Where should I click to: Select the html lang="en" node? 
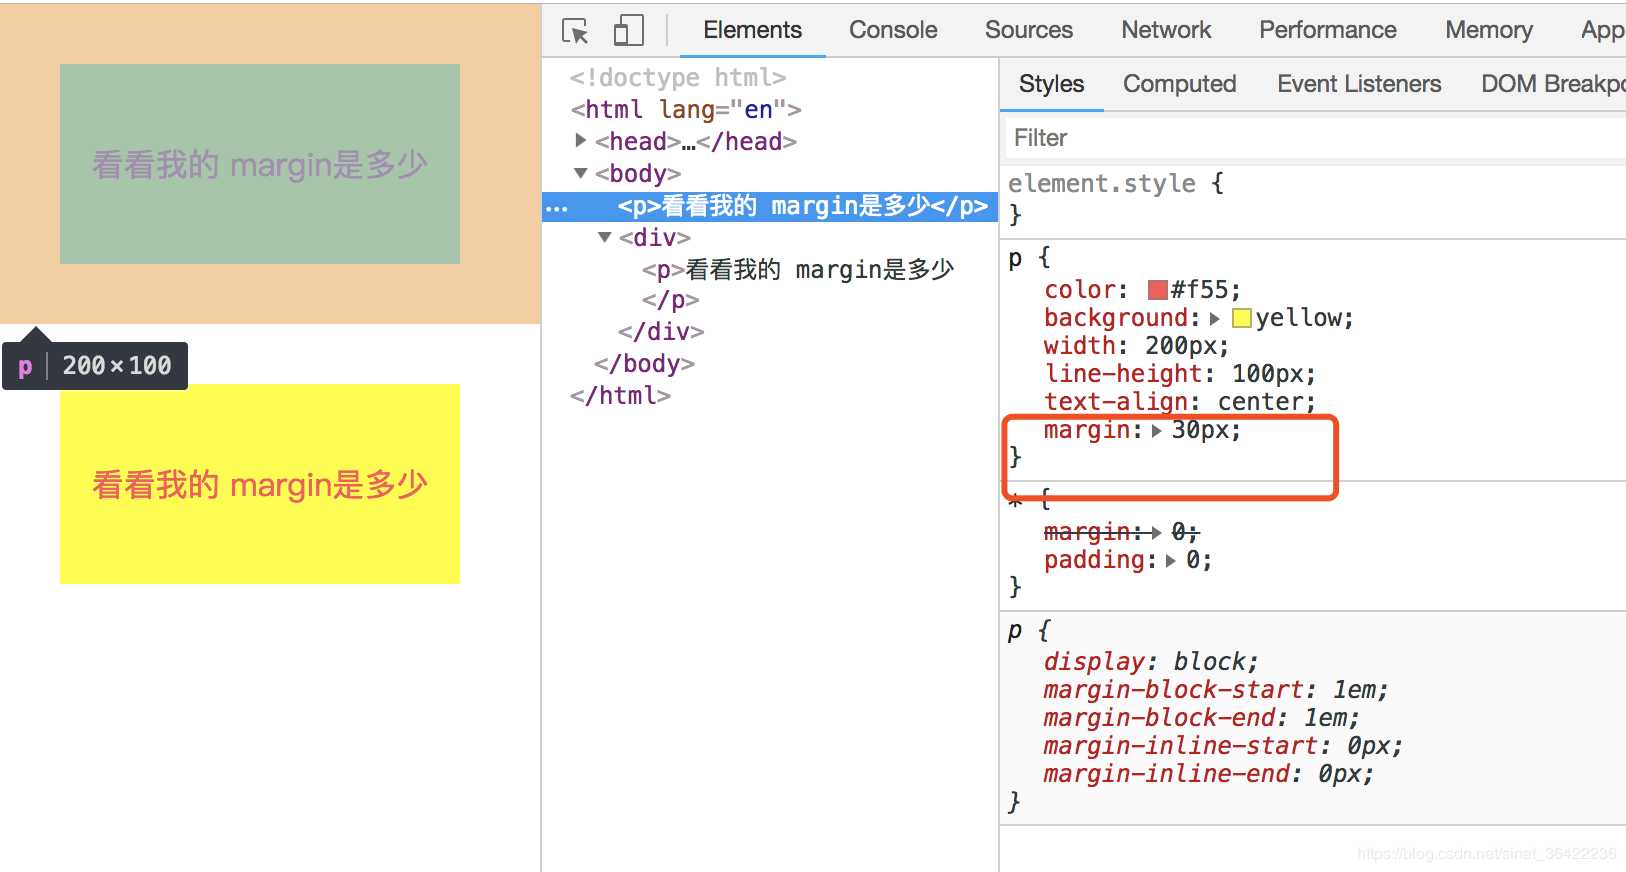click(686, 109)
